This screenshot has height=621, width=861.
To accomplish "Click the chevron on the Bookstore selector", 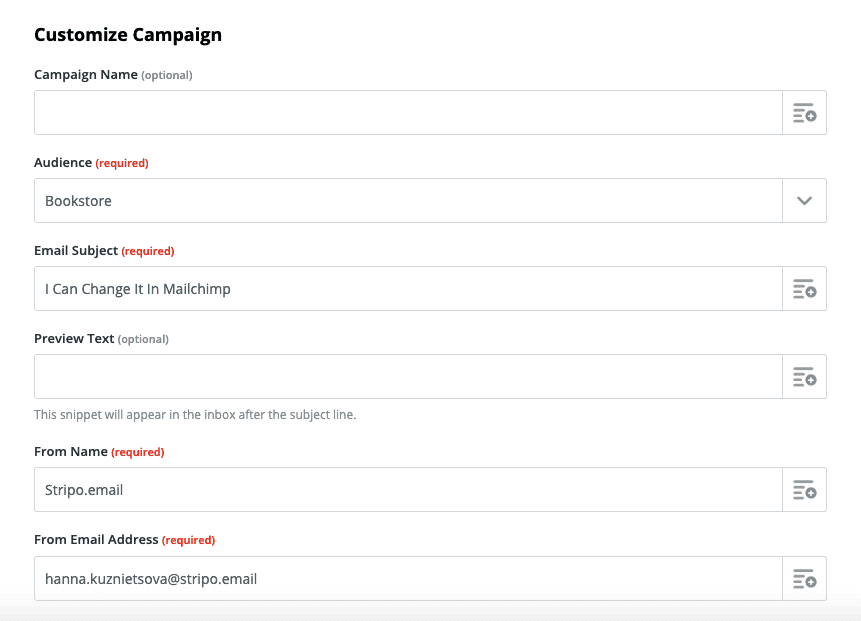I will click(x=804, y=200).
